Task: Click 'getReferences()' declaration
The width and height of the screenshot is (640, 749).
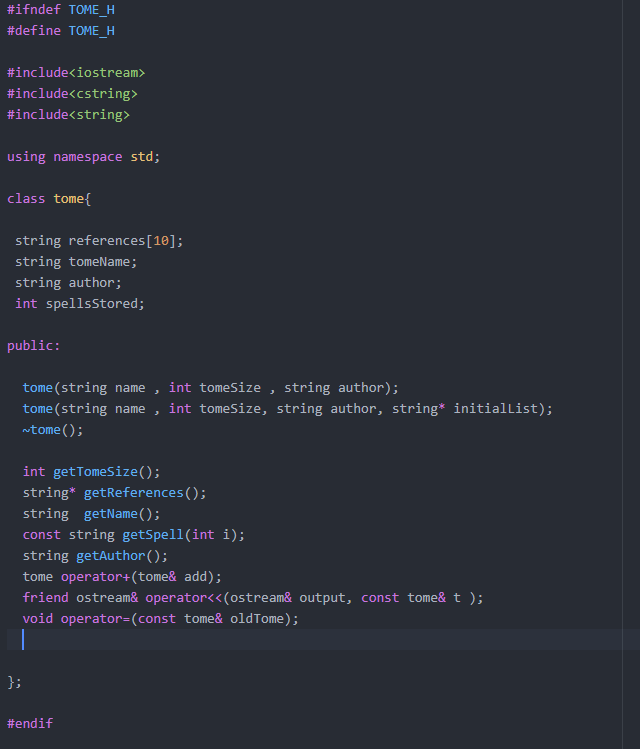Action: tap(114, 493)
